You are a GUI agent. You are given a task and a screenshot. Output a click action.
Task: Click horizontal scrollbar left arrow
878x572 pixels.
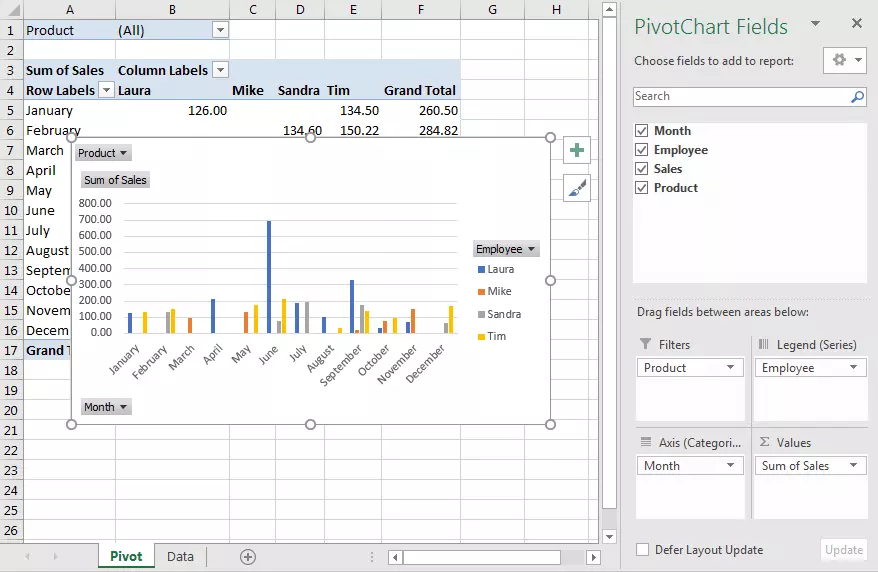(x=395, y=557)
